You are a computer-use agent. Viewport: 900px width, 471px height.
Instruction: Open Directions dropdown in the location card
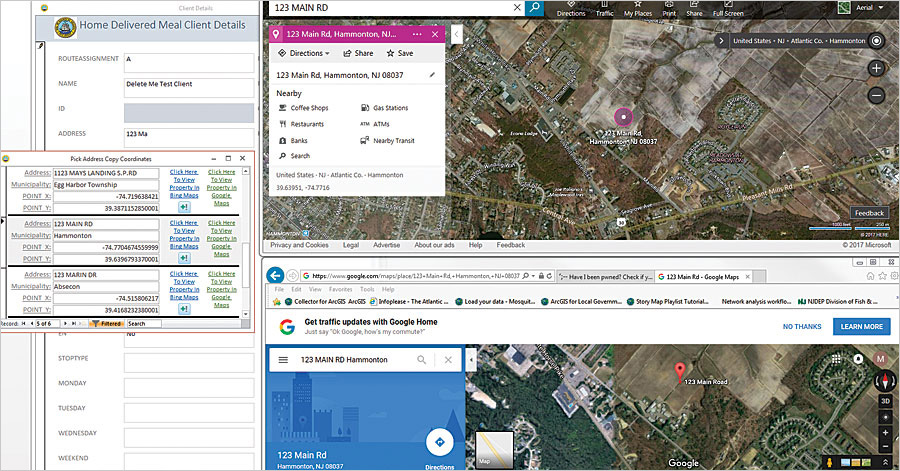pyautogui.click(x=304, y=53)
